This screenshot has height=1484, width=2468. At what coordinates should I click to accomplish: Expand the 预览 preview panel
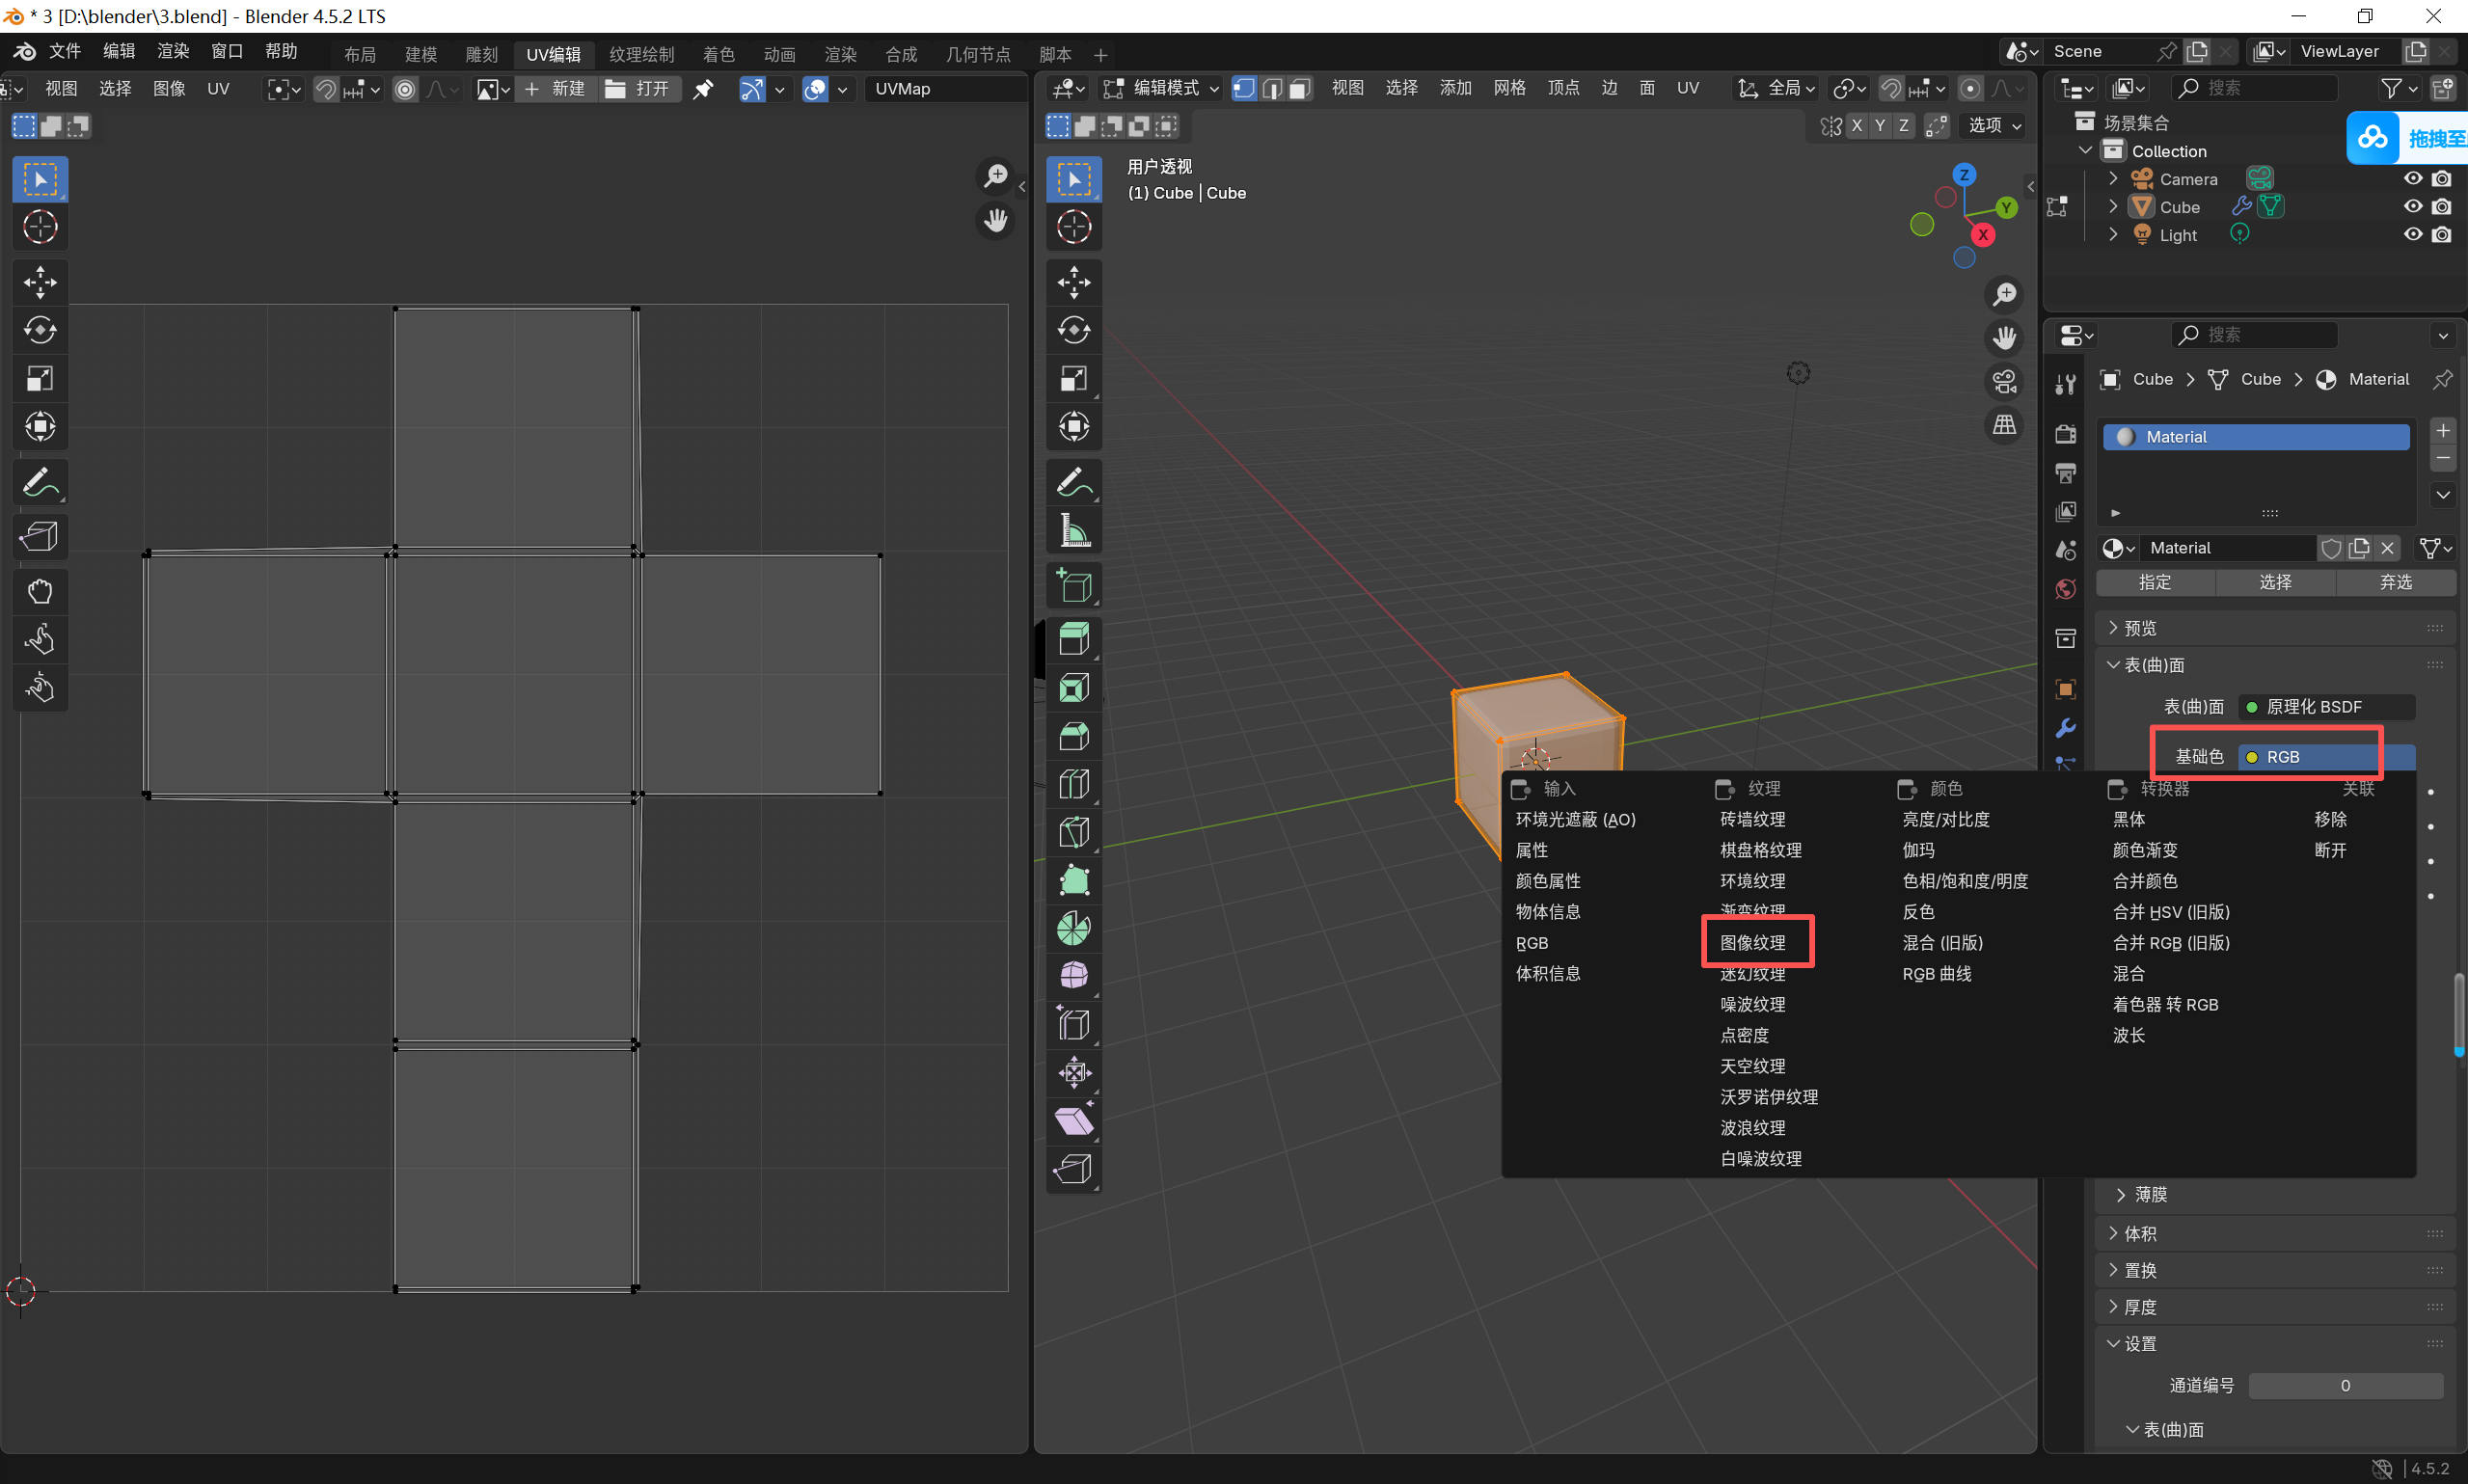pos(2139,628)
